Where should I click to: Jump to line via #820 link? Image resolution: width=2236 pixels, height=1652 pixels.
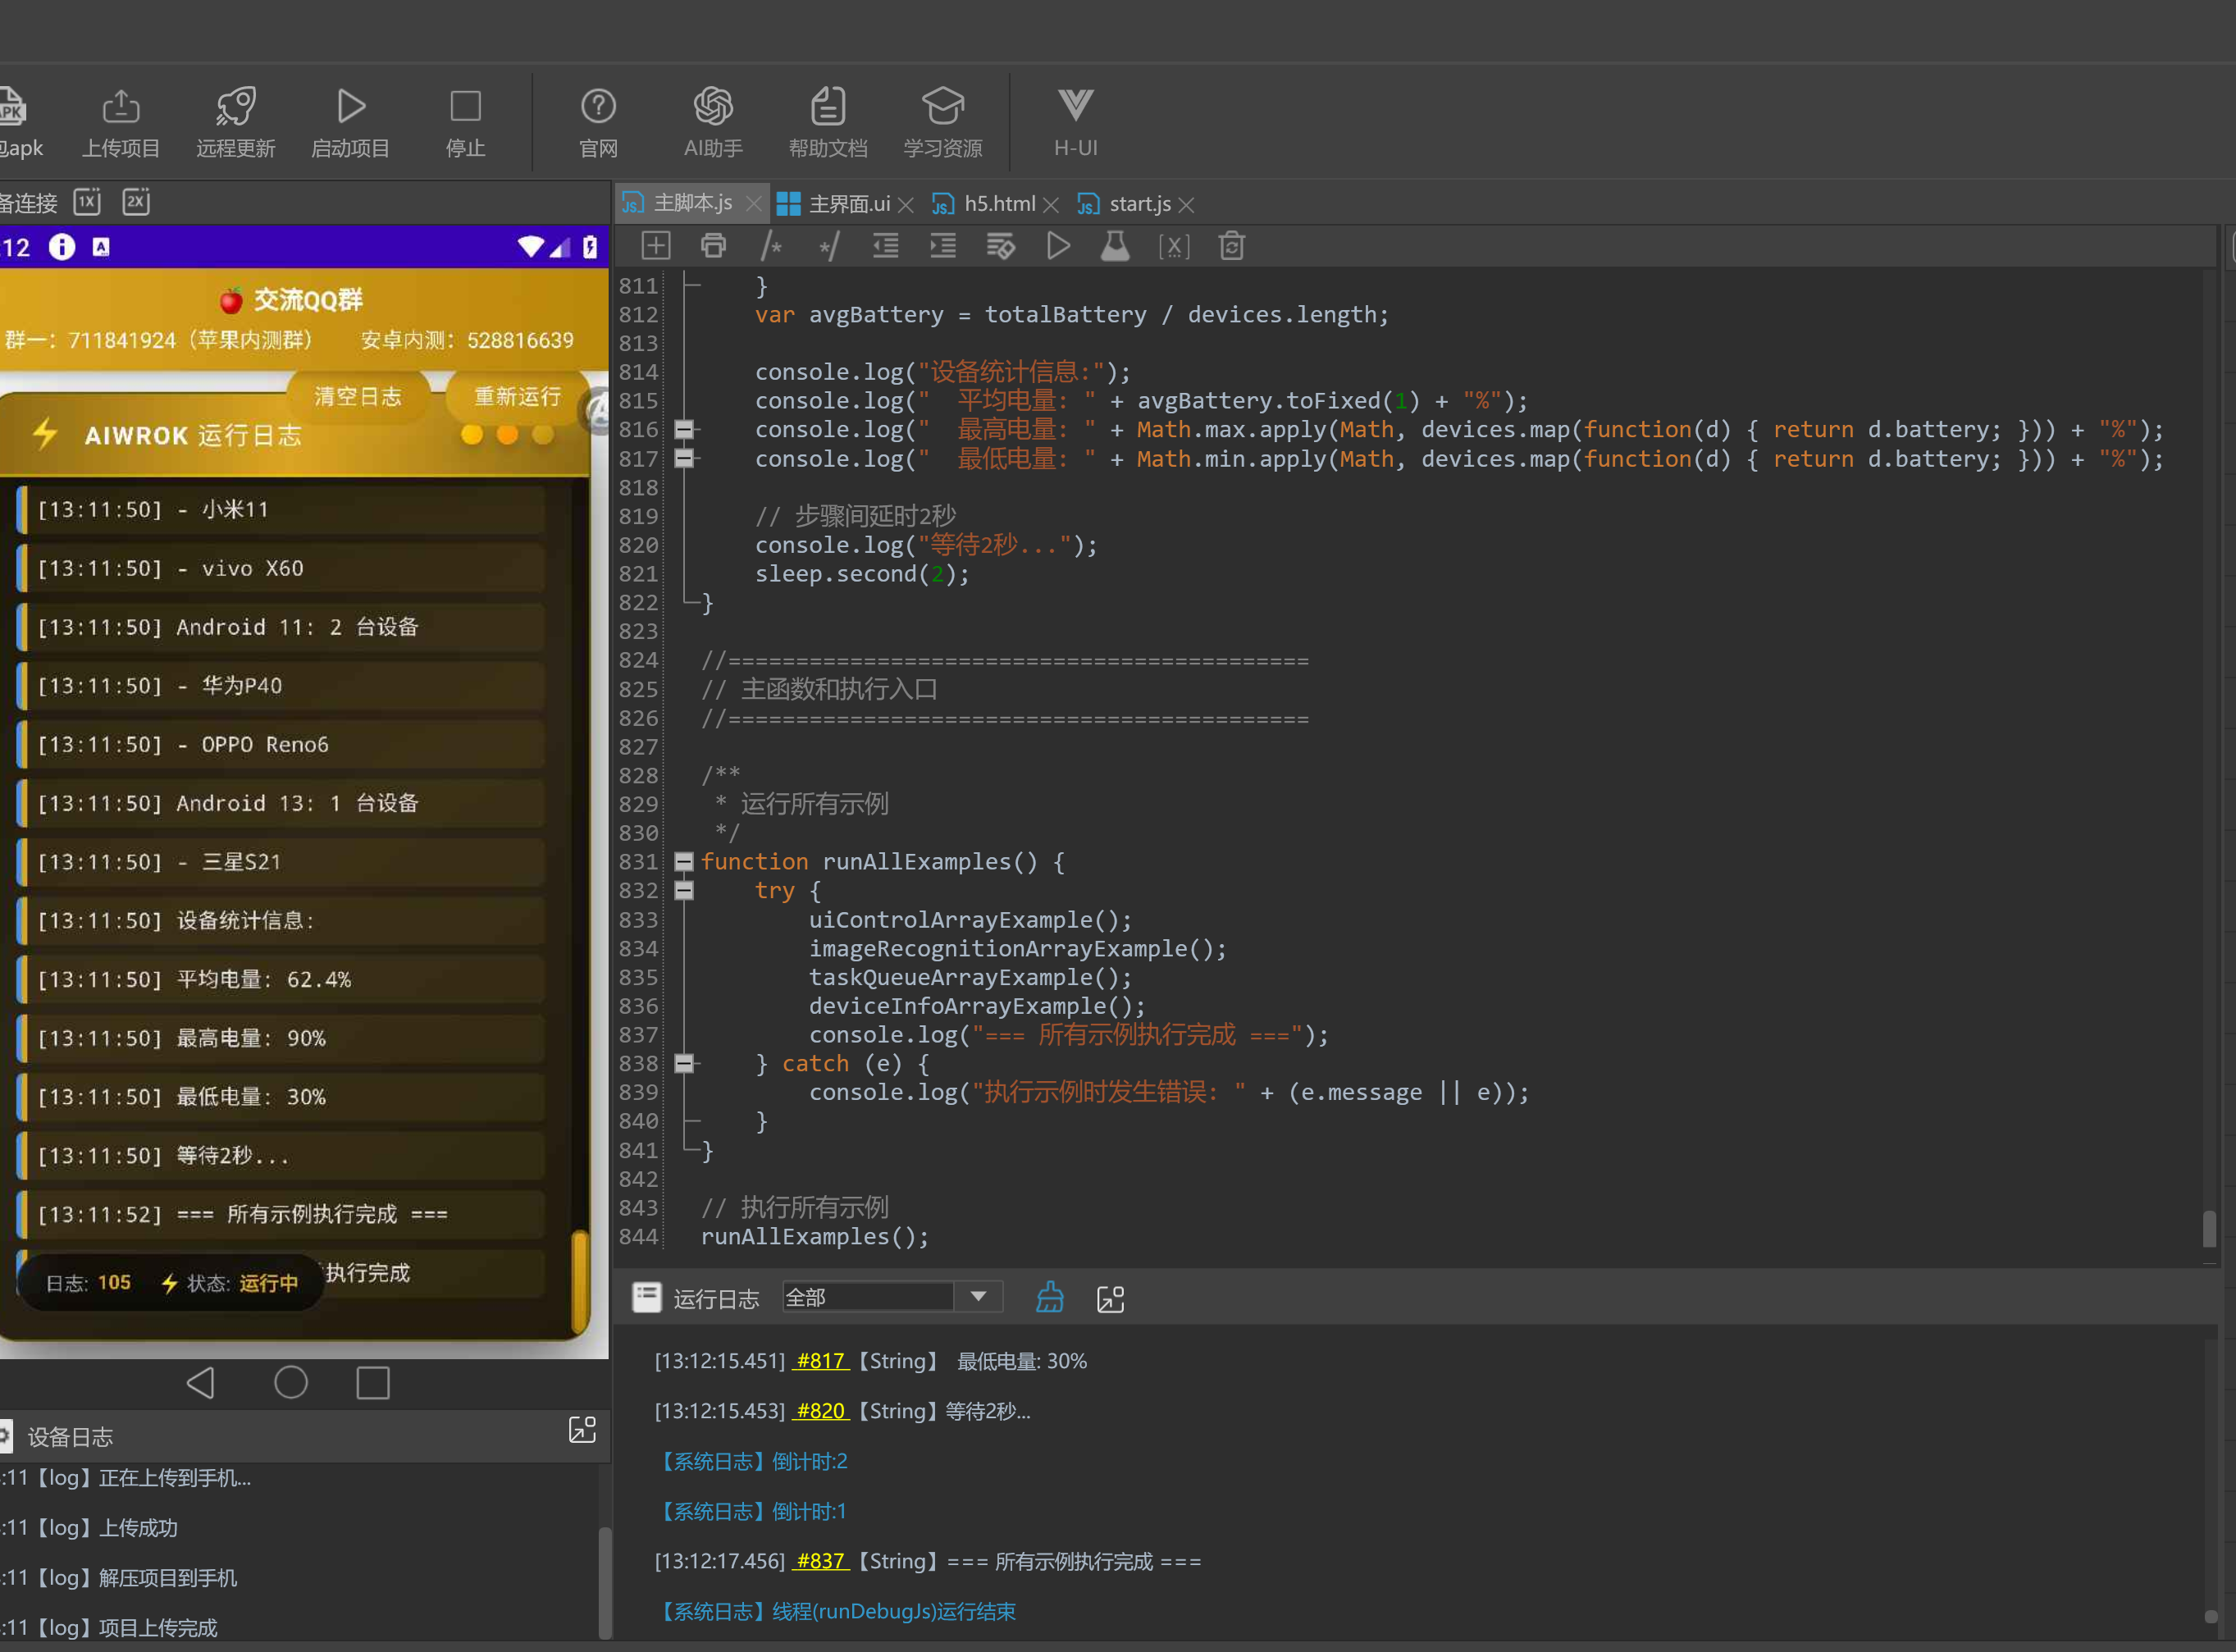point(821,1411)
